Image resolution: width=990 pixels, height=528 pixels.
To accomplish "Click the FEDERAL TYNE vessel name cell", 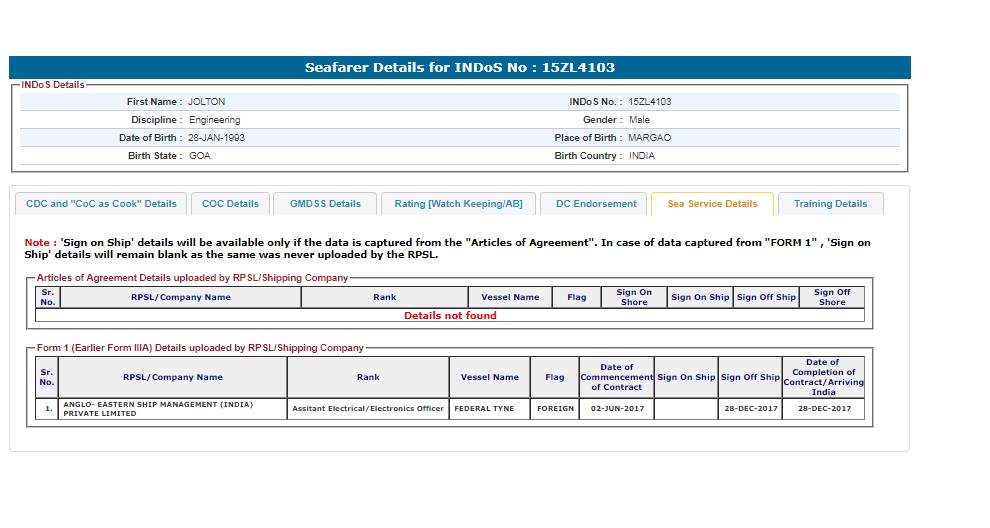I will pyautogui.click(x=489, y=409).
